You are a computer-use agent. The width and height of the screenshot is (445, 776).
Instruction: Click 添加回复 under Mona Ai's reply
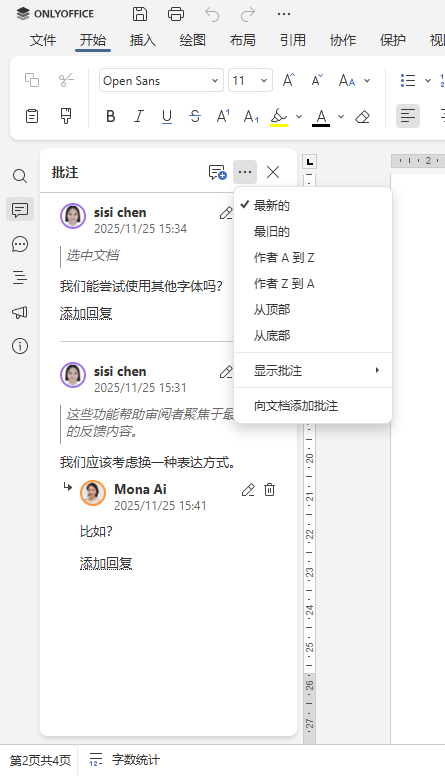[106, 563]
